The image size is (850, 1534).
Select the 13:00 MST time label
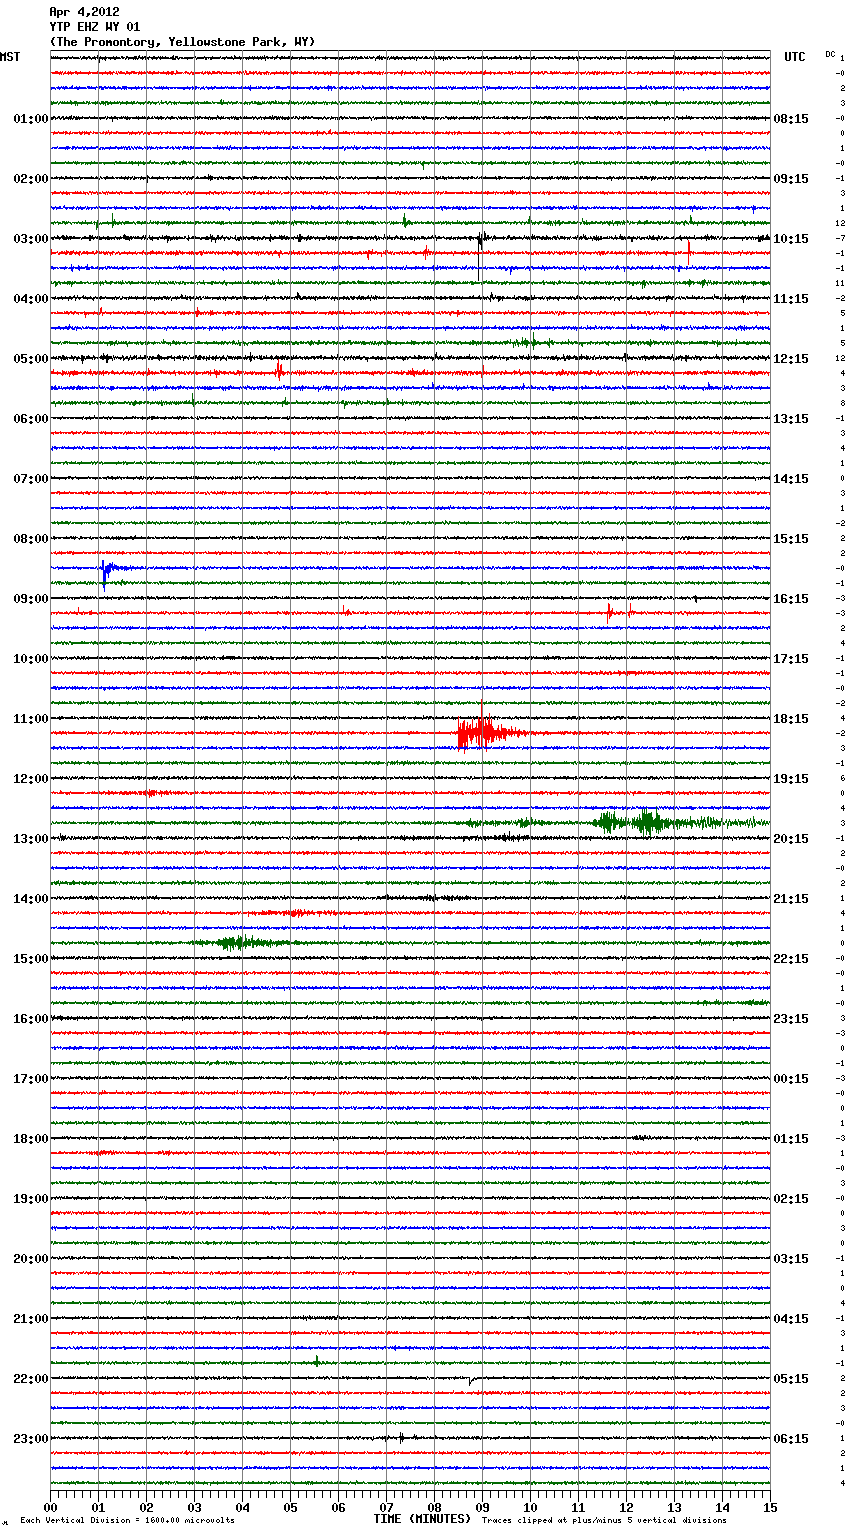30,839
